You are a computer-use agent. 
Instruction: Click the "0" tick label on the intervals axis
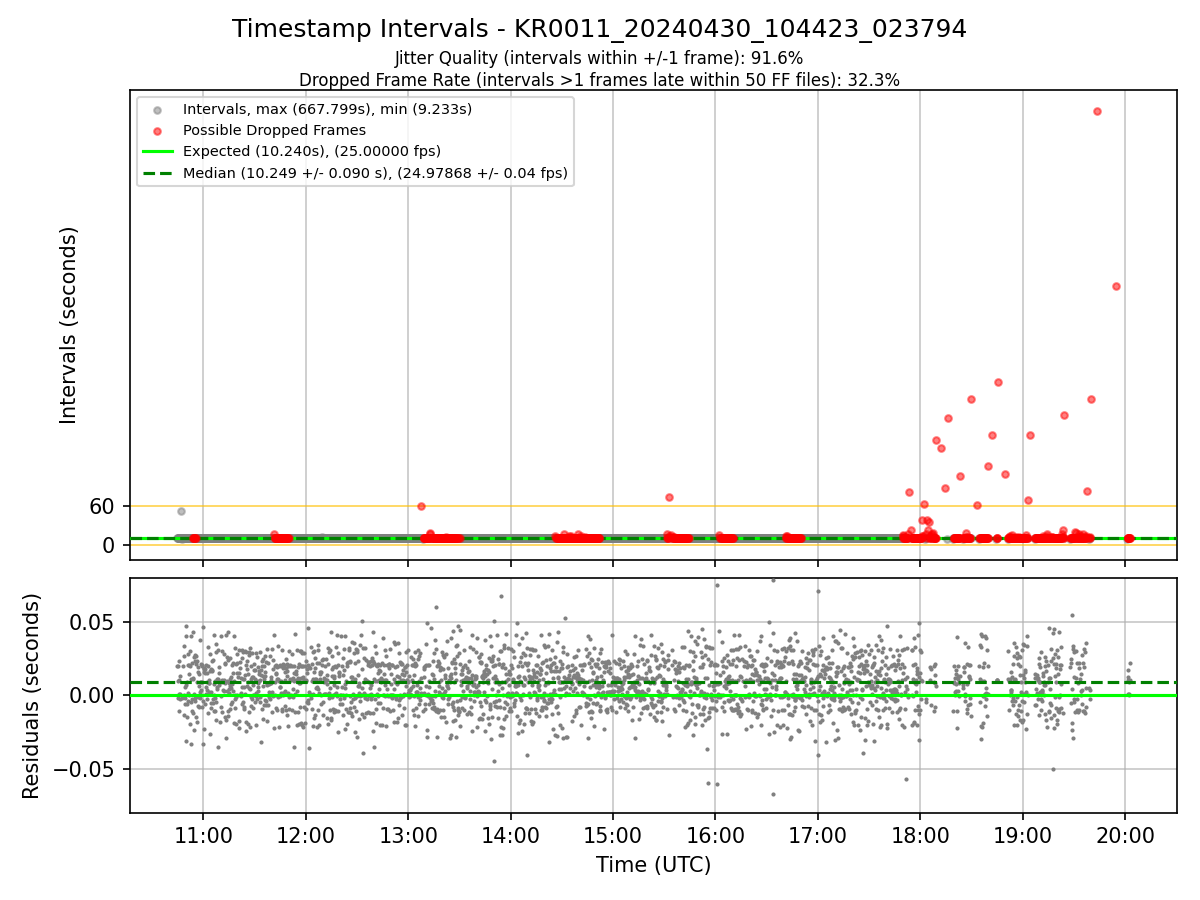click(x=111, y=545)
